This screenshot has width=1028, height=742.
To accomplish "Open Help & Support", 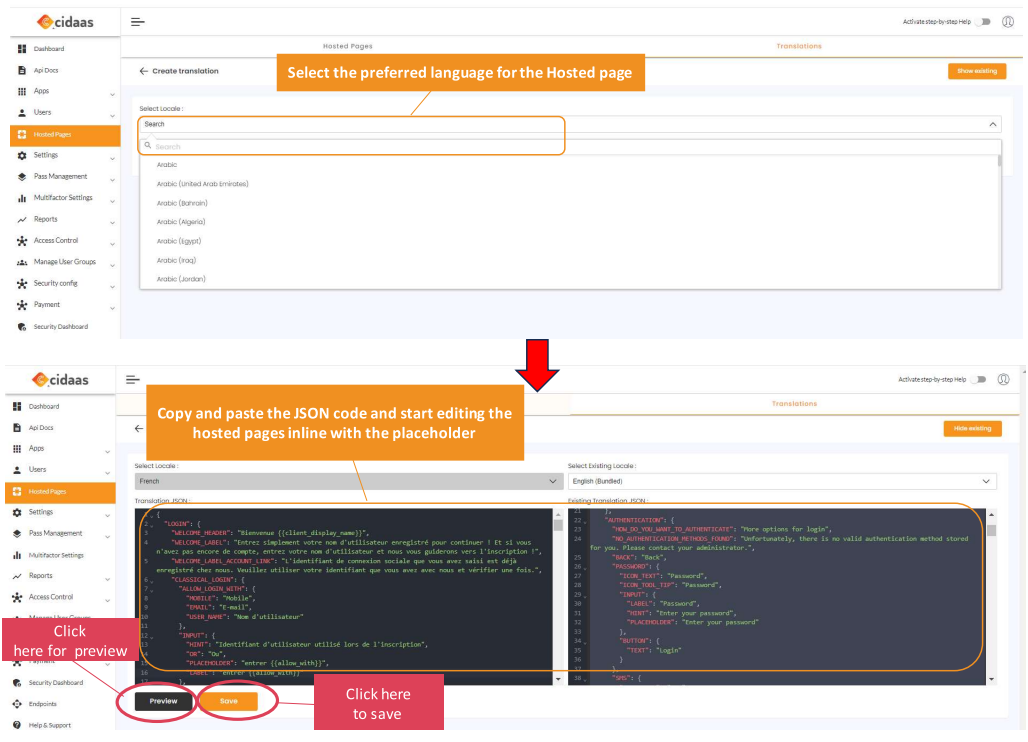I will (49, 725).
